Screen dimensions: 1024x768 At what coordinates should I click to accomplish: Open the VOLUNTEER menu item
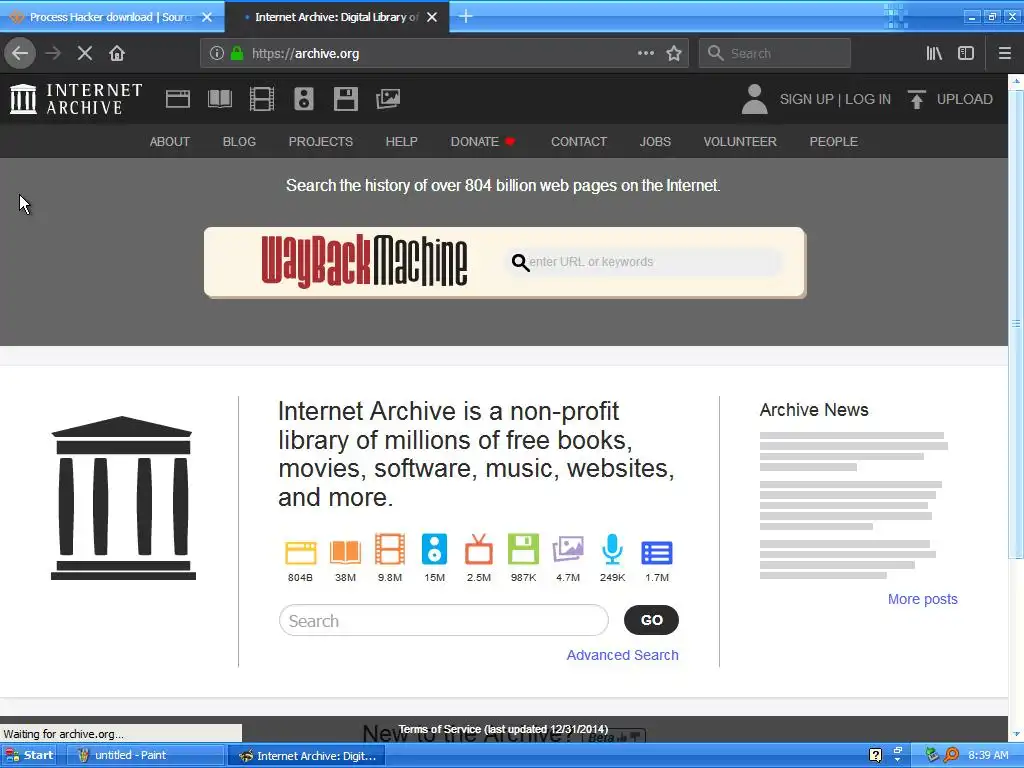[740, 141]
